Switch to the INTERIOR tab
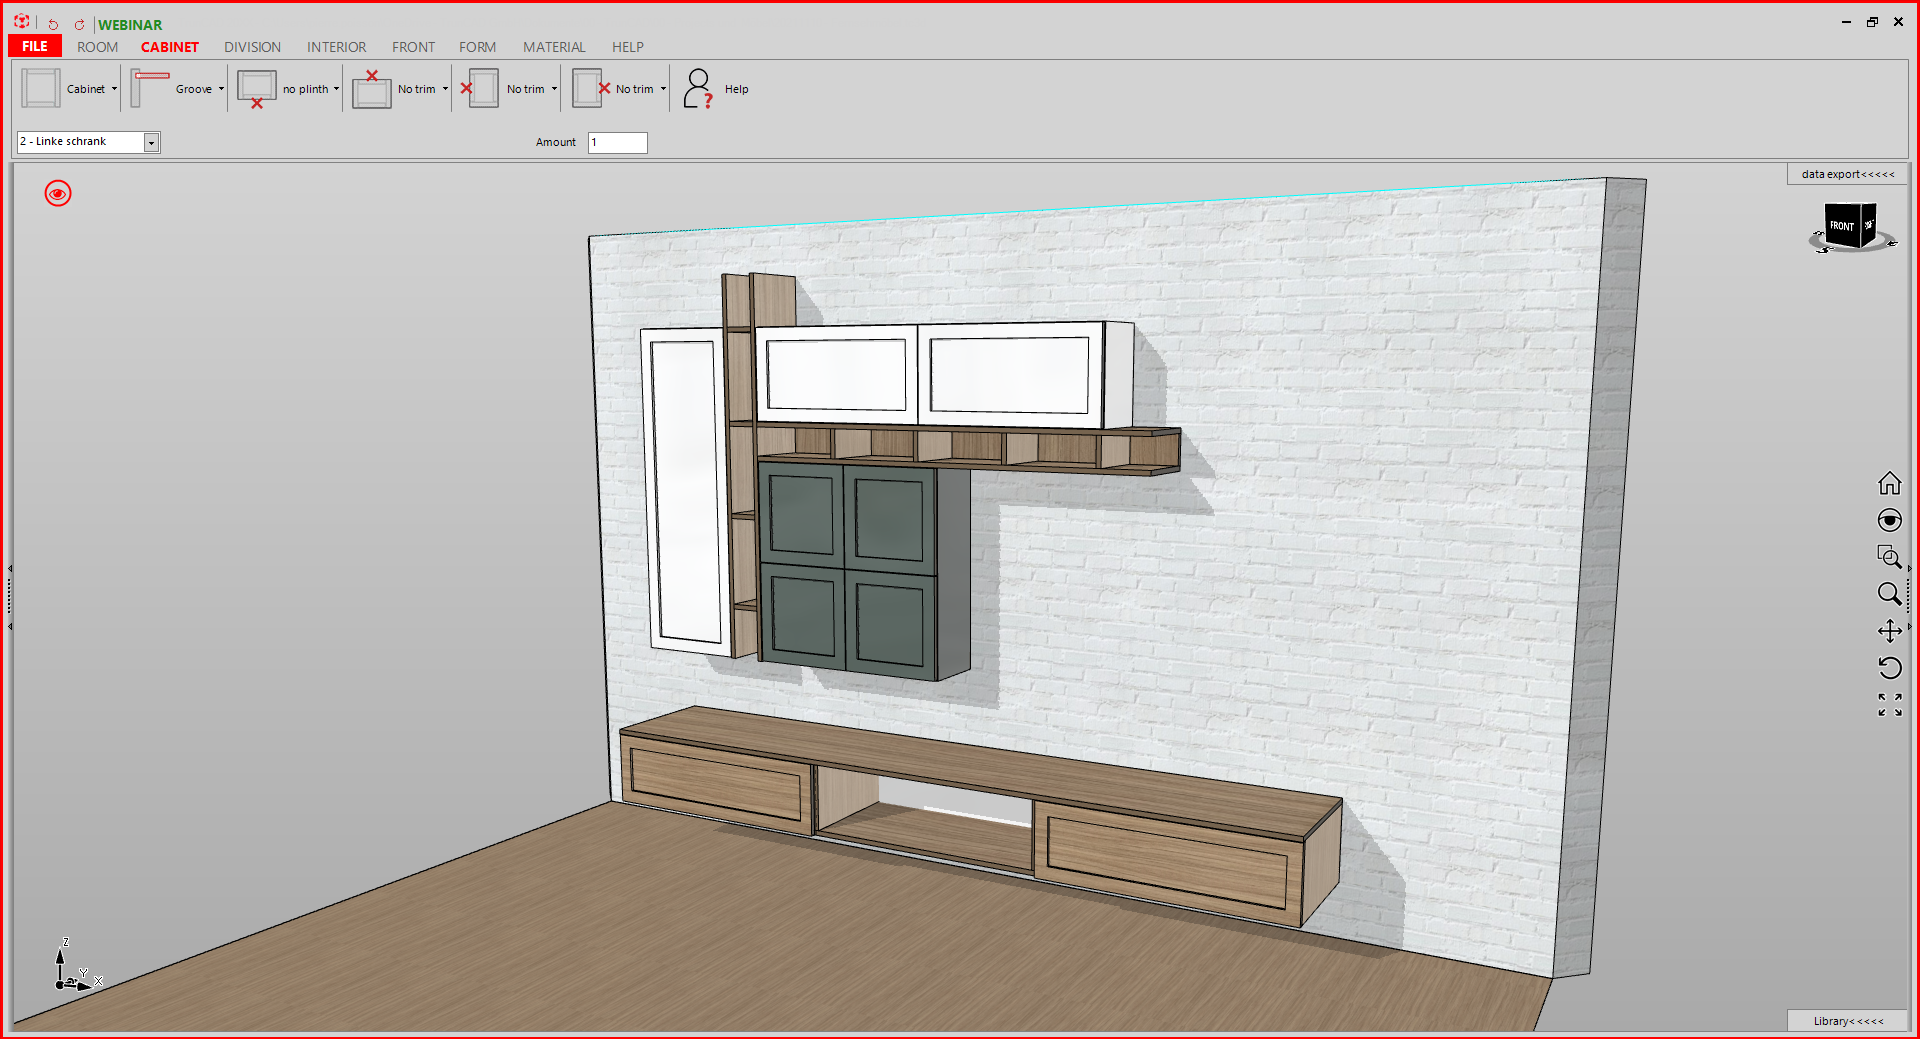Image resolution: width=1920 pixels, height=1039 pixels. point(336,47)
